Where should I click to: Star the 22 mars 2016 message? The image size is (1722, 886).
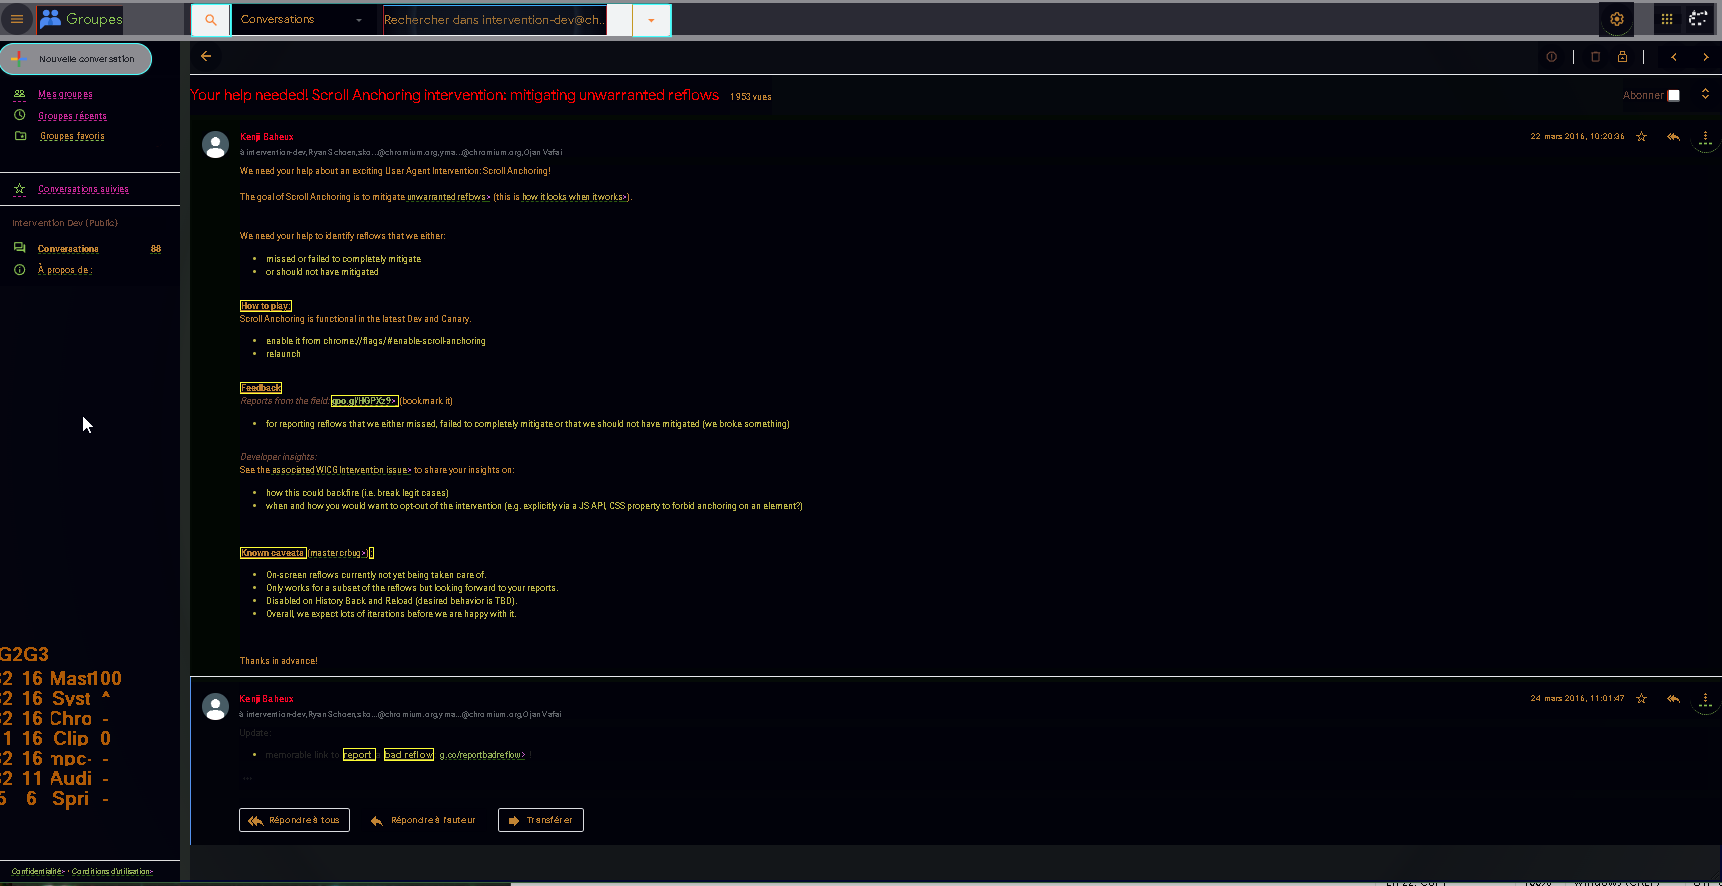point(1641,137)
